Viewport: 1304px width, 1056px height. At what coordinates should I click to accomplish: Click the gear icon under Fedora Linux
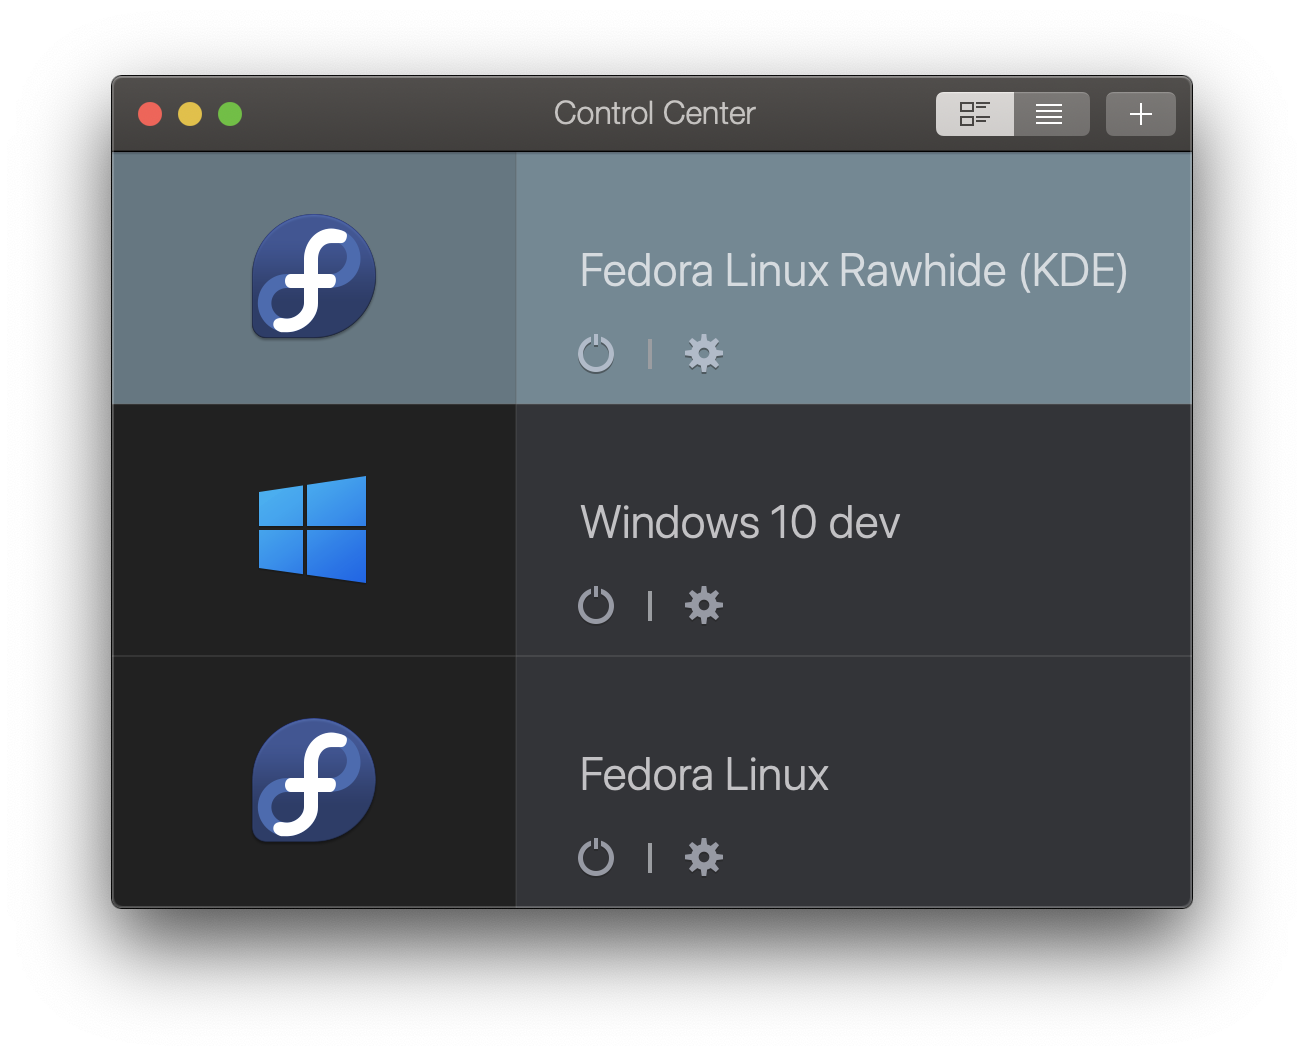pos(704,858)
